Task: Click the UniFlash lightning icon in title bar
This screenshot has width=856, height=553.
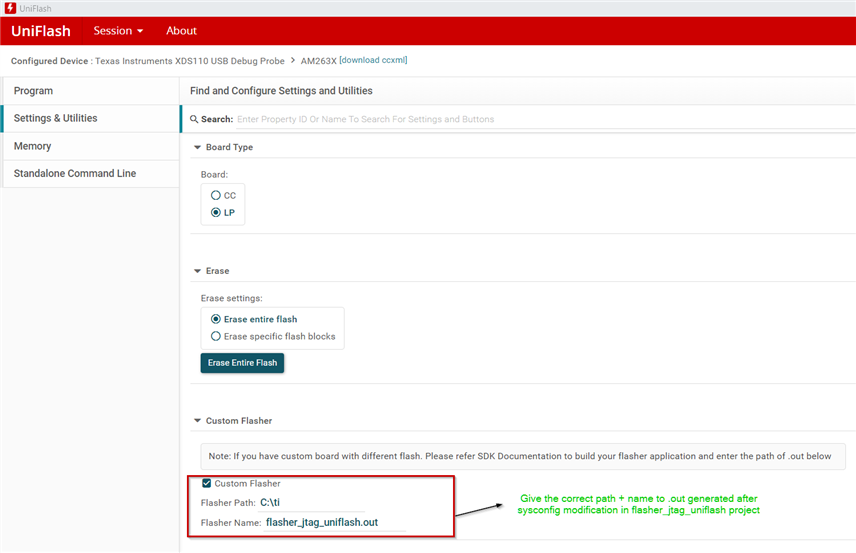Action: coord(10,8)
